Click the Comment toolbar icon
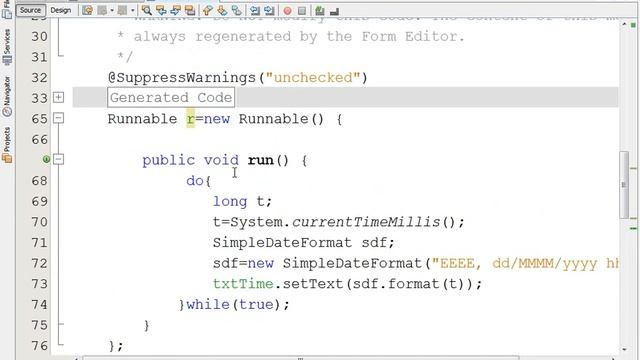 tap(320, 11)
